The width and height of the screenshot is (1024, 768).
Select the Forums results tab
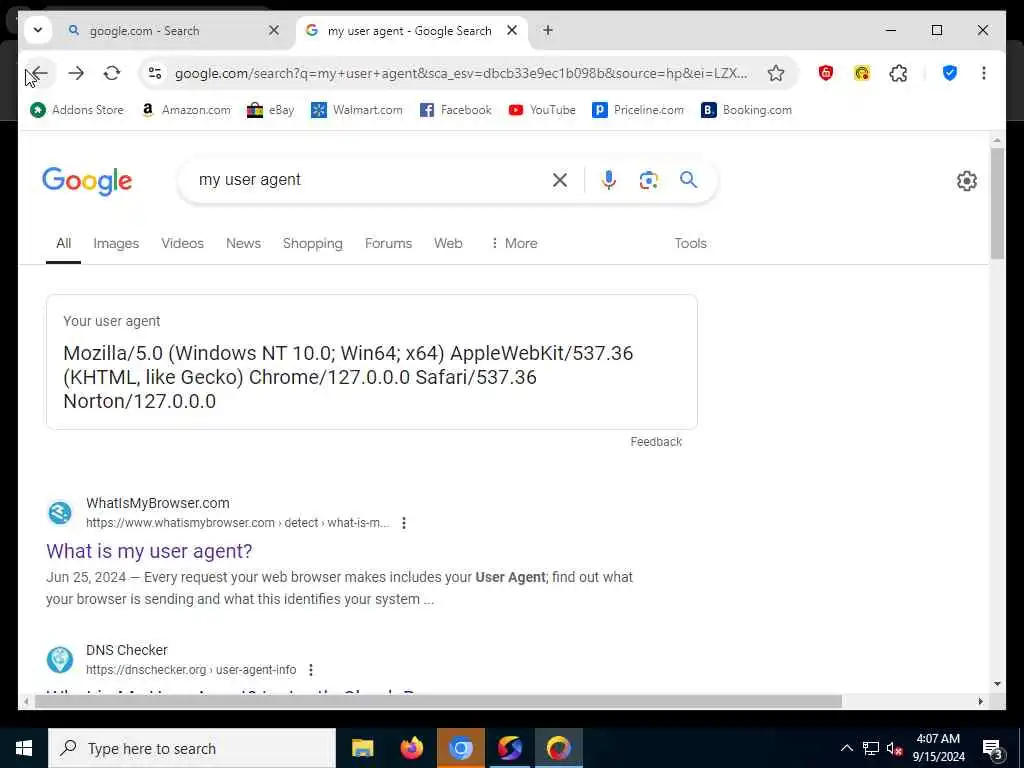[388, 243]
